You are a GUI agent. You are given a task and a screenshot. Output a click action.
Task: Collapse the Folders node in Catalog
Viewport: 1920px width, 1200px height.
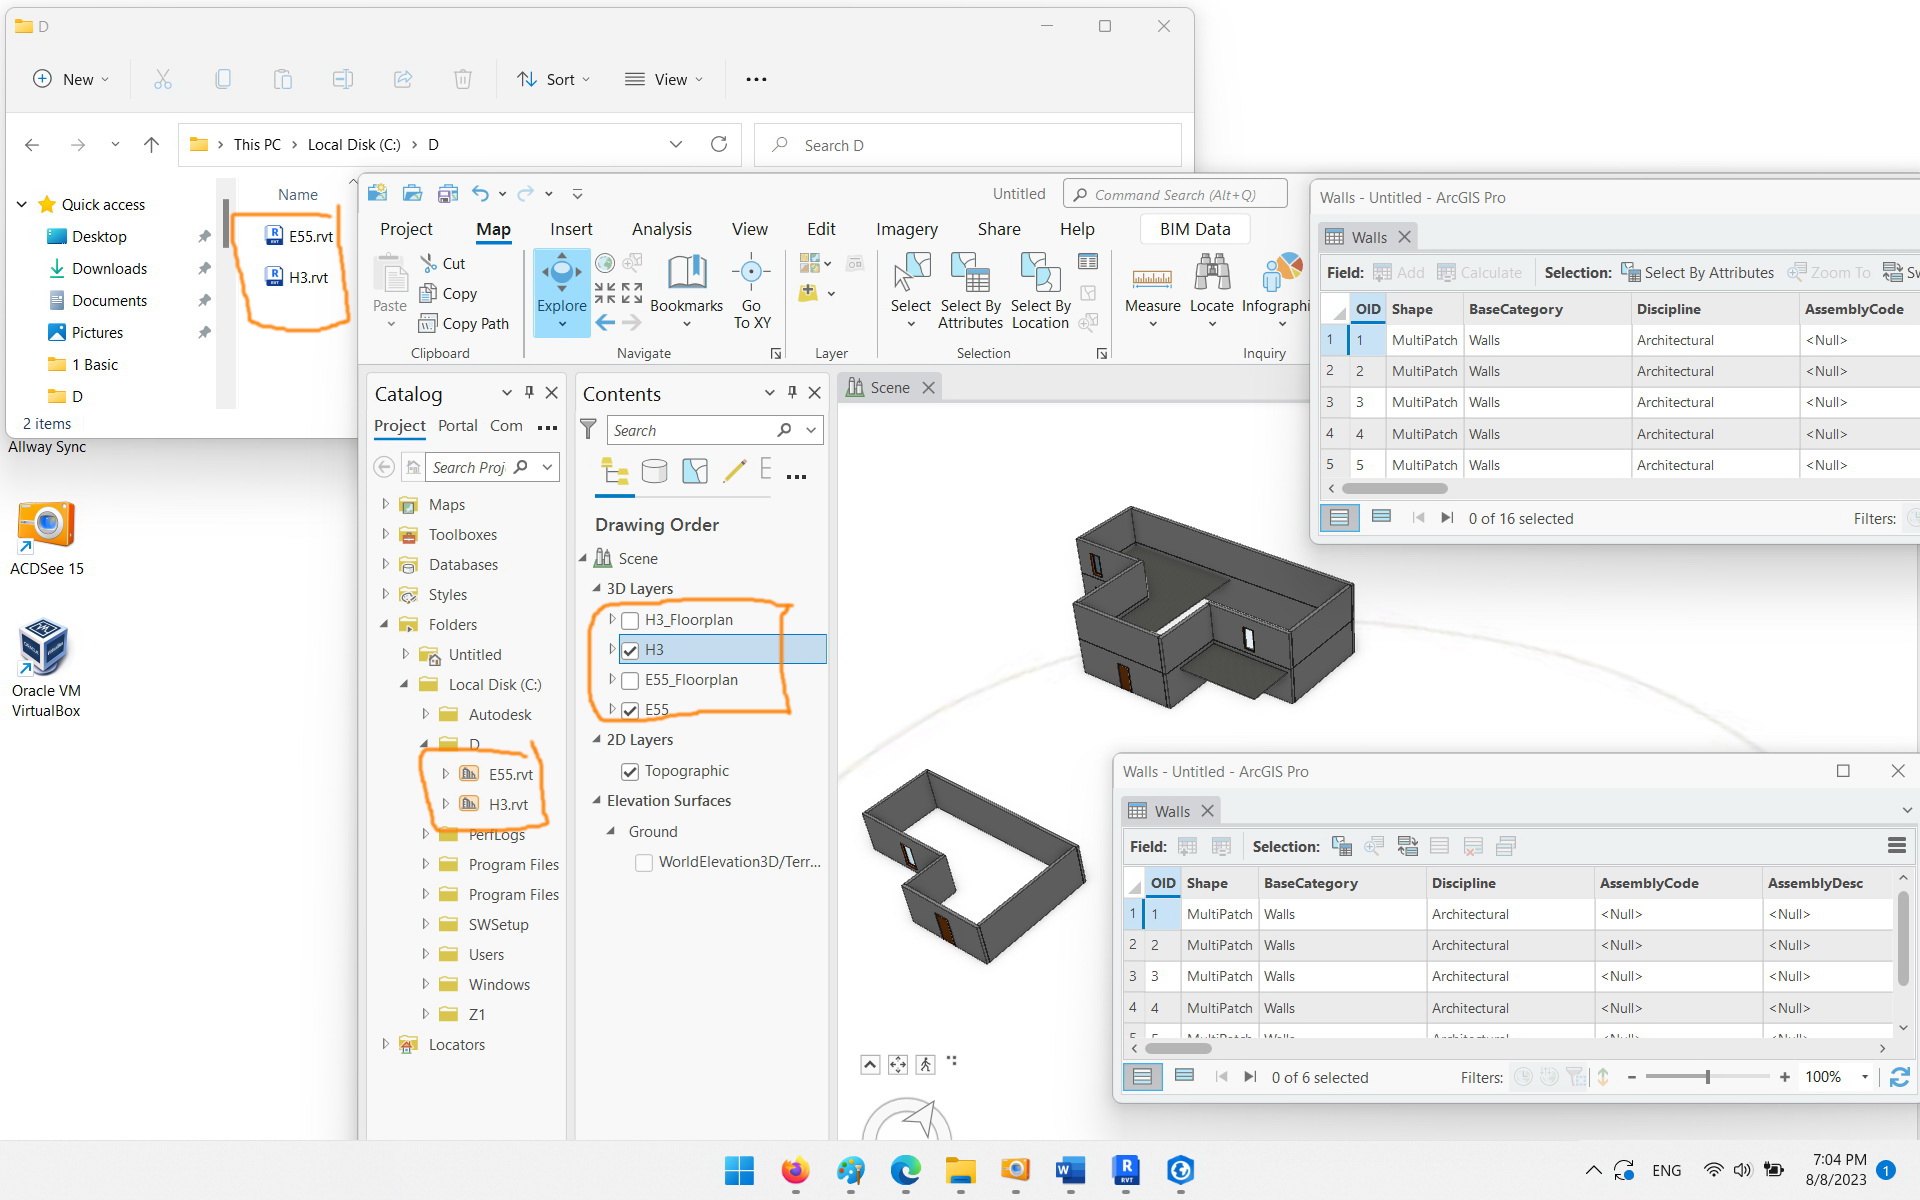click(385, 624)
